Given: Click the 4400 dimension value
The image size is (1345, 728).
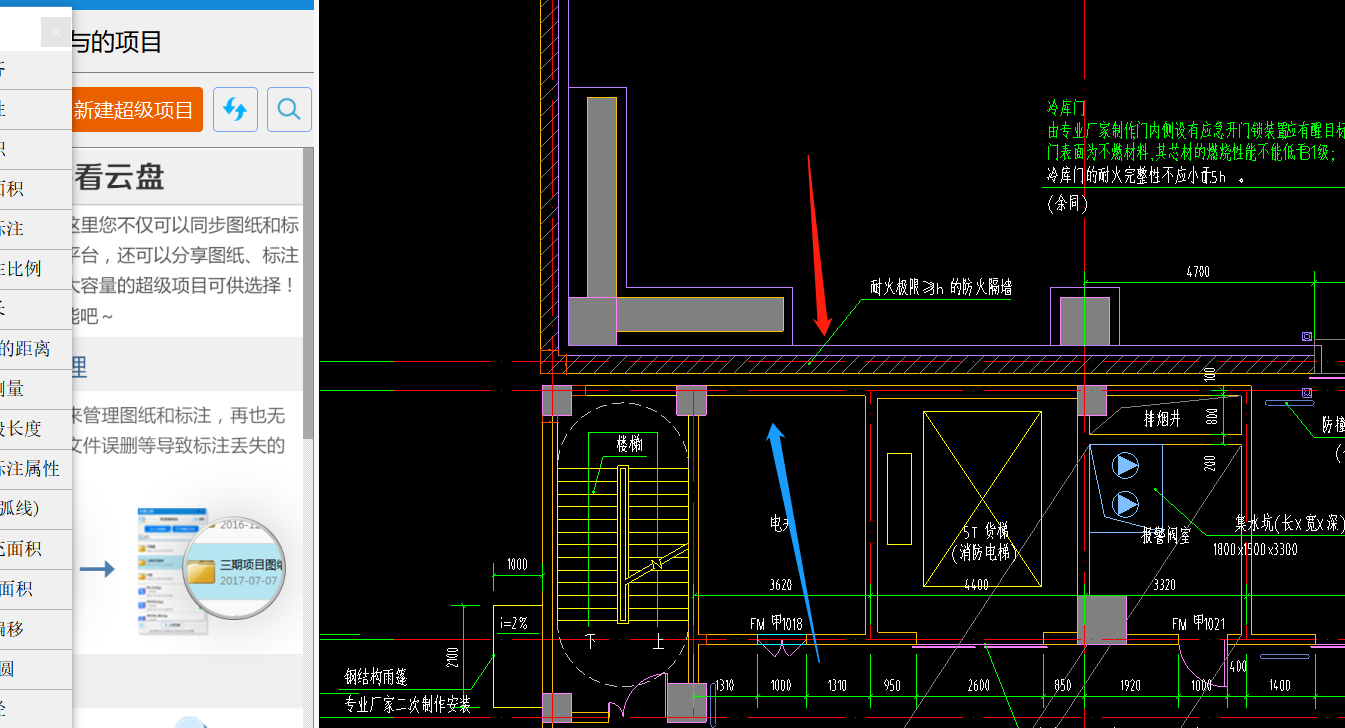Looking at the screenshot, I should pos(976,585).
